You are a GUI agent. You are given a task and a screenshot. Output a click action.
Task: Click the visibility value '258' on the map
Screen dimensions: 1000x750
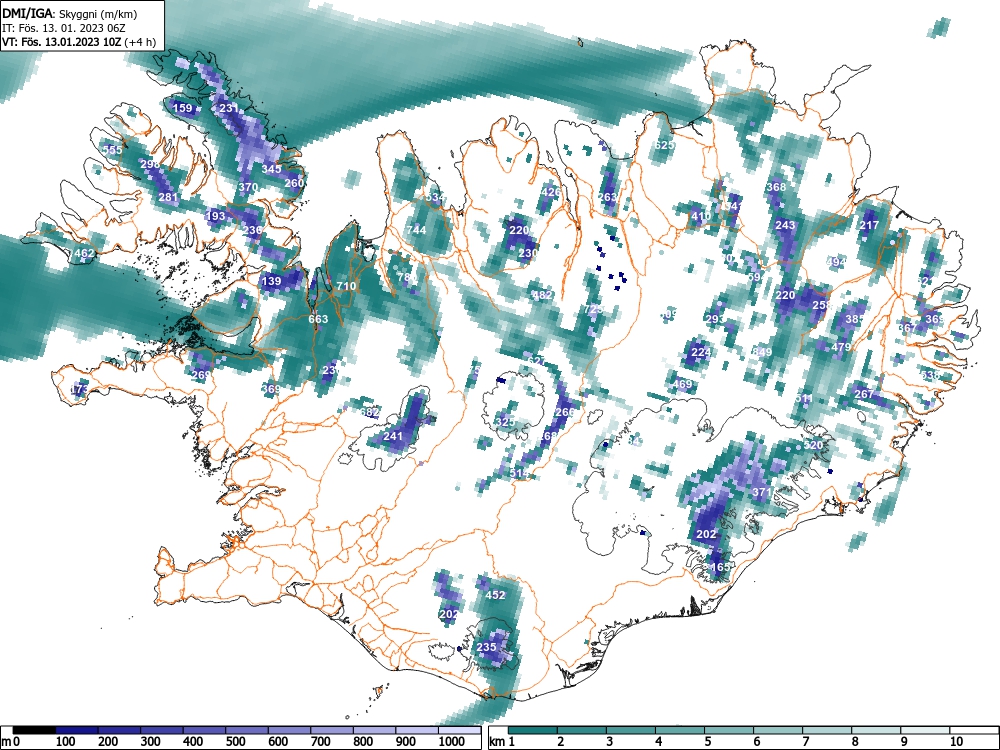pyautogui.click(x=822, y=305)
